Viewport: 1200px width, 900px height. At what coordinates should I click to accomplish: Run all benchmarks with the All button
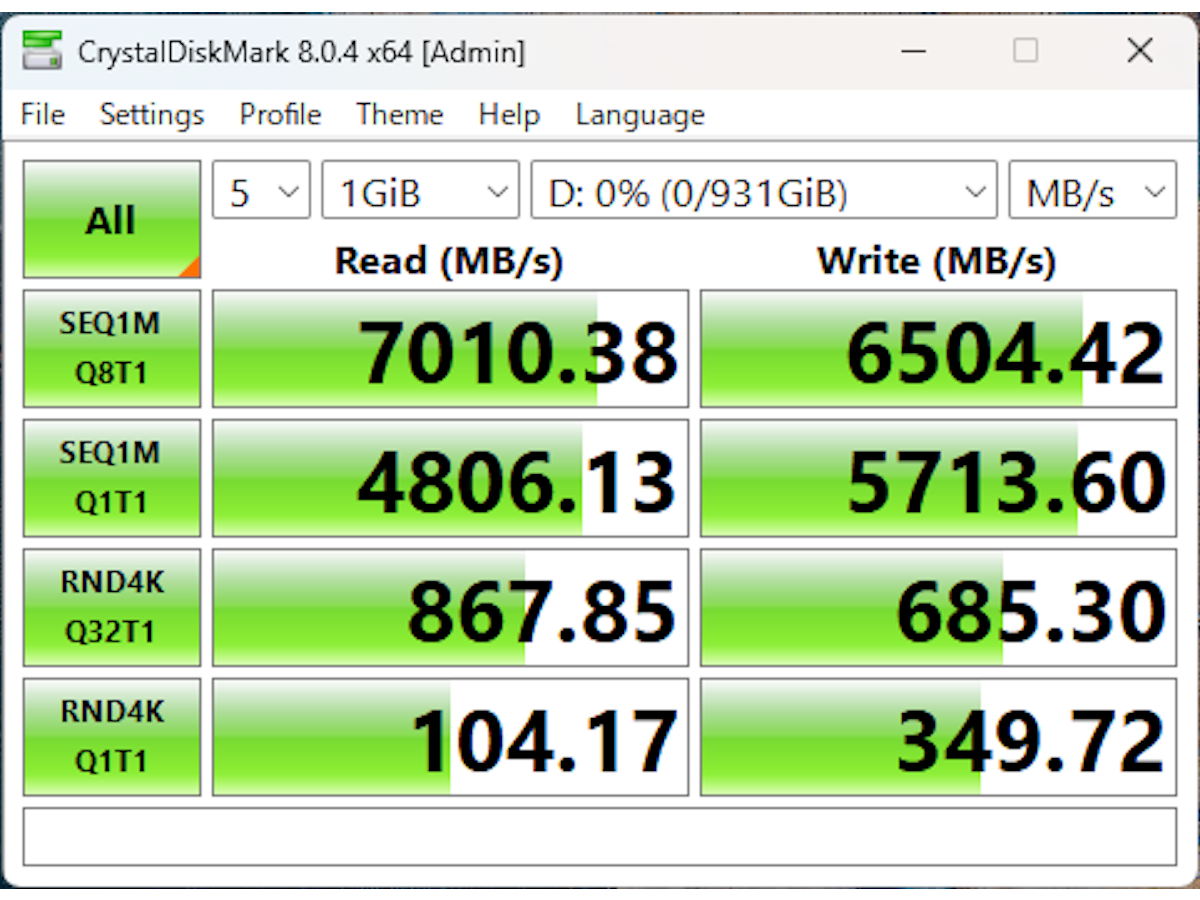(x=111, y=219)
